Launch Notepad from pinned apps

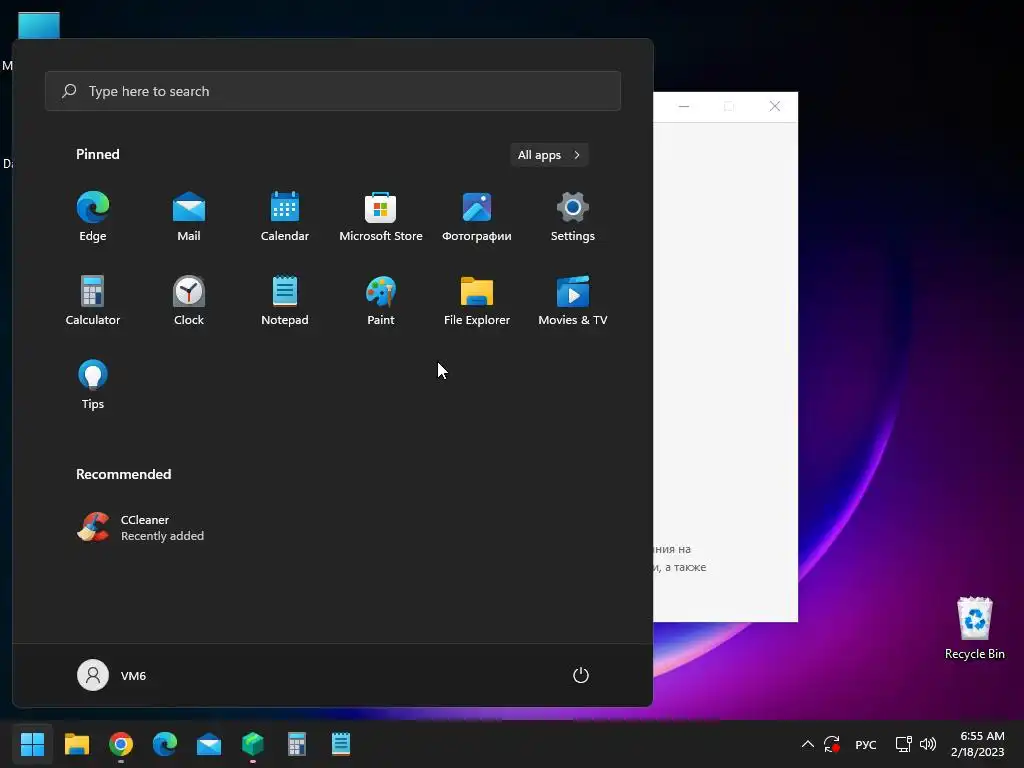285,301
